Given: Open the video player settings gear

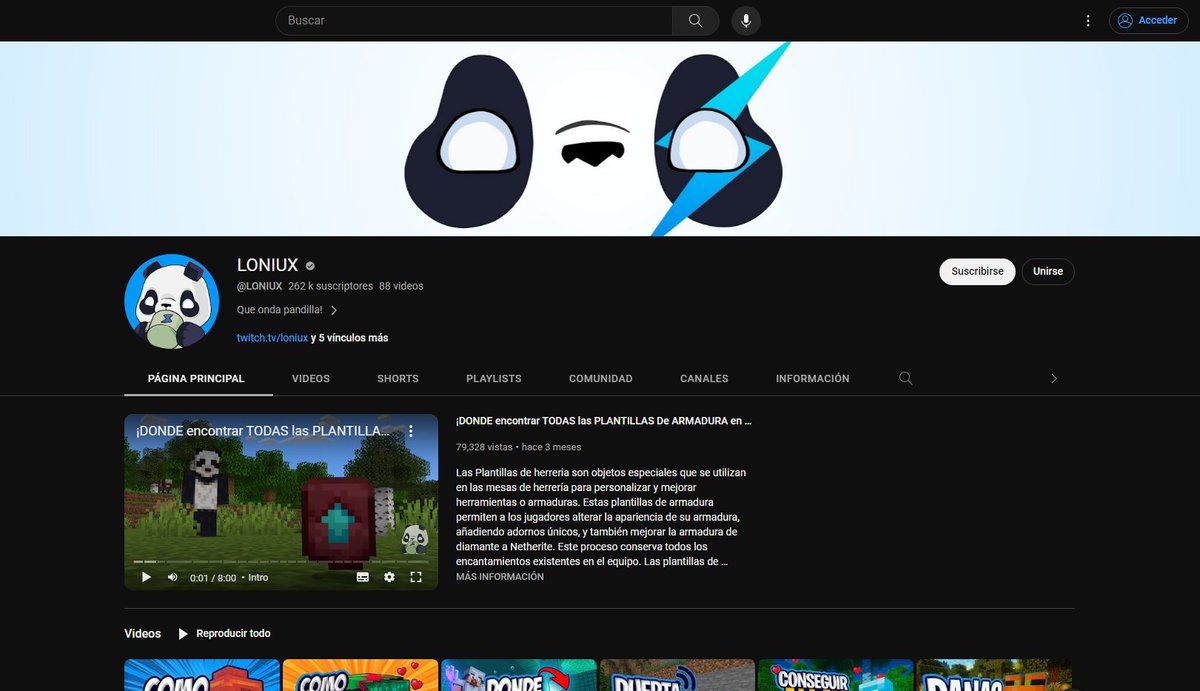Looking at the screenshot, I should tap(389, 577).
